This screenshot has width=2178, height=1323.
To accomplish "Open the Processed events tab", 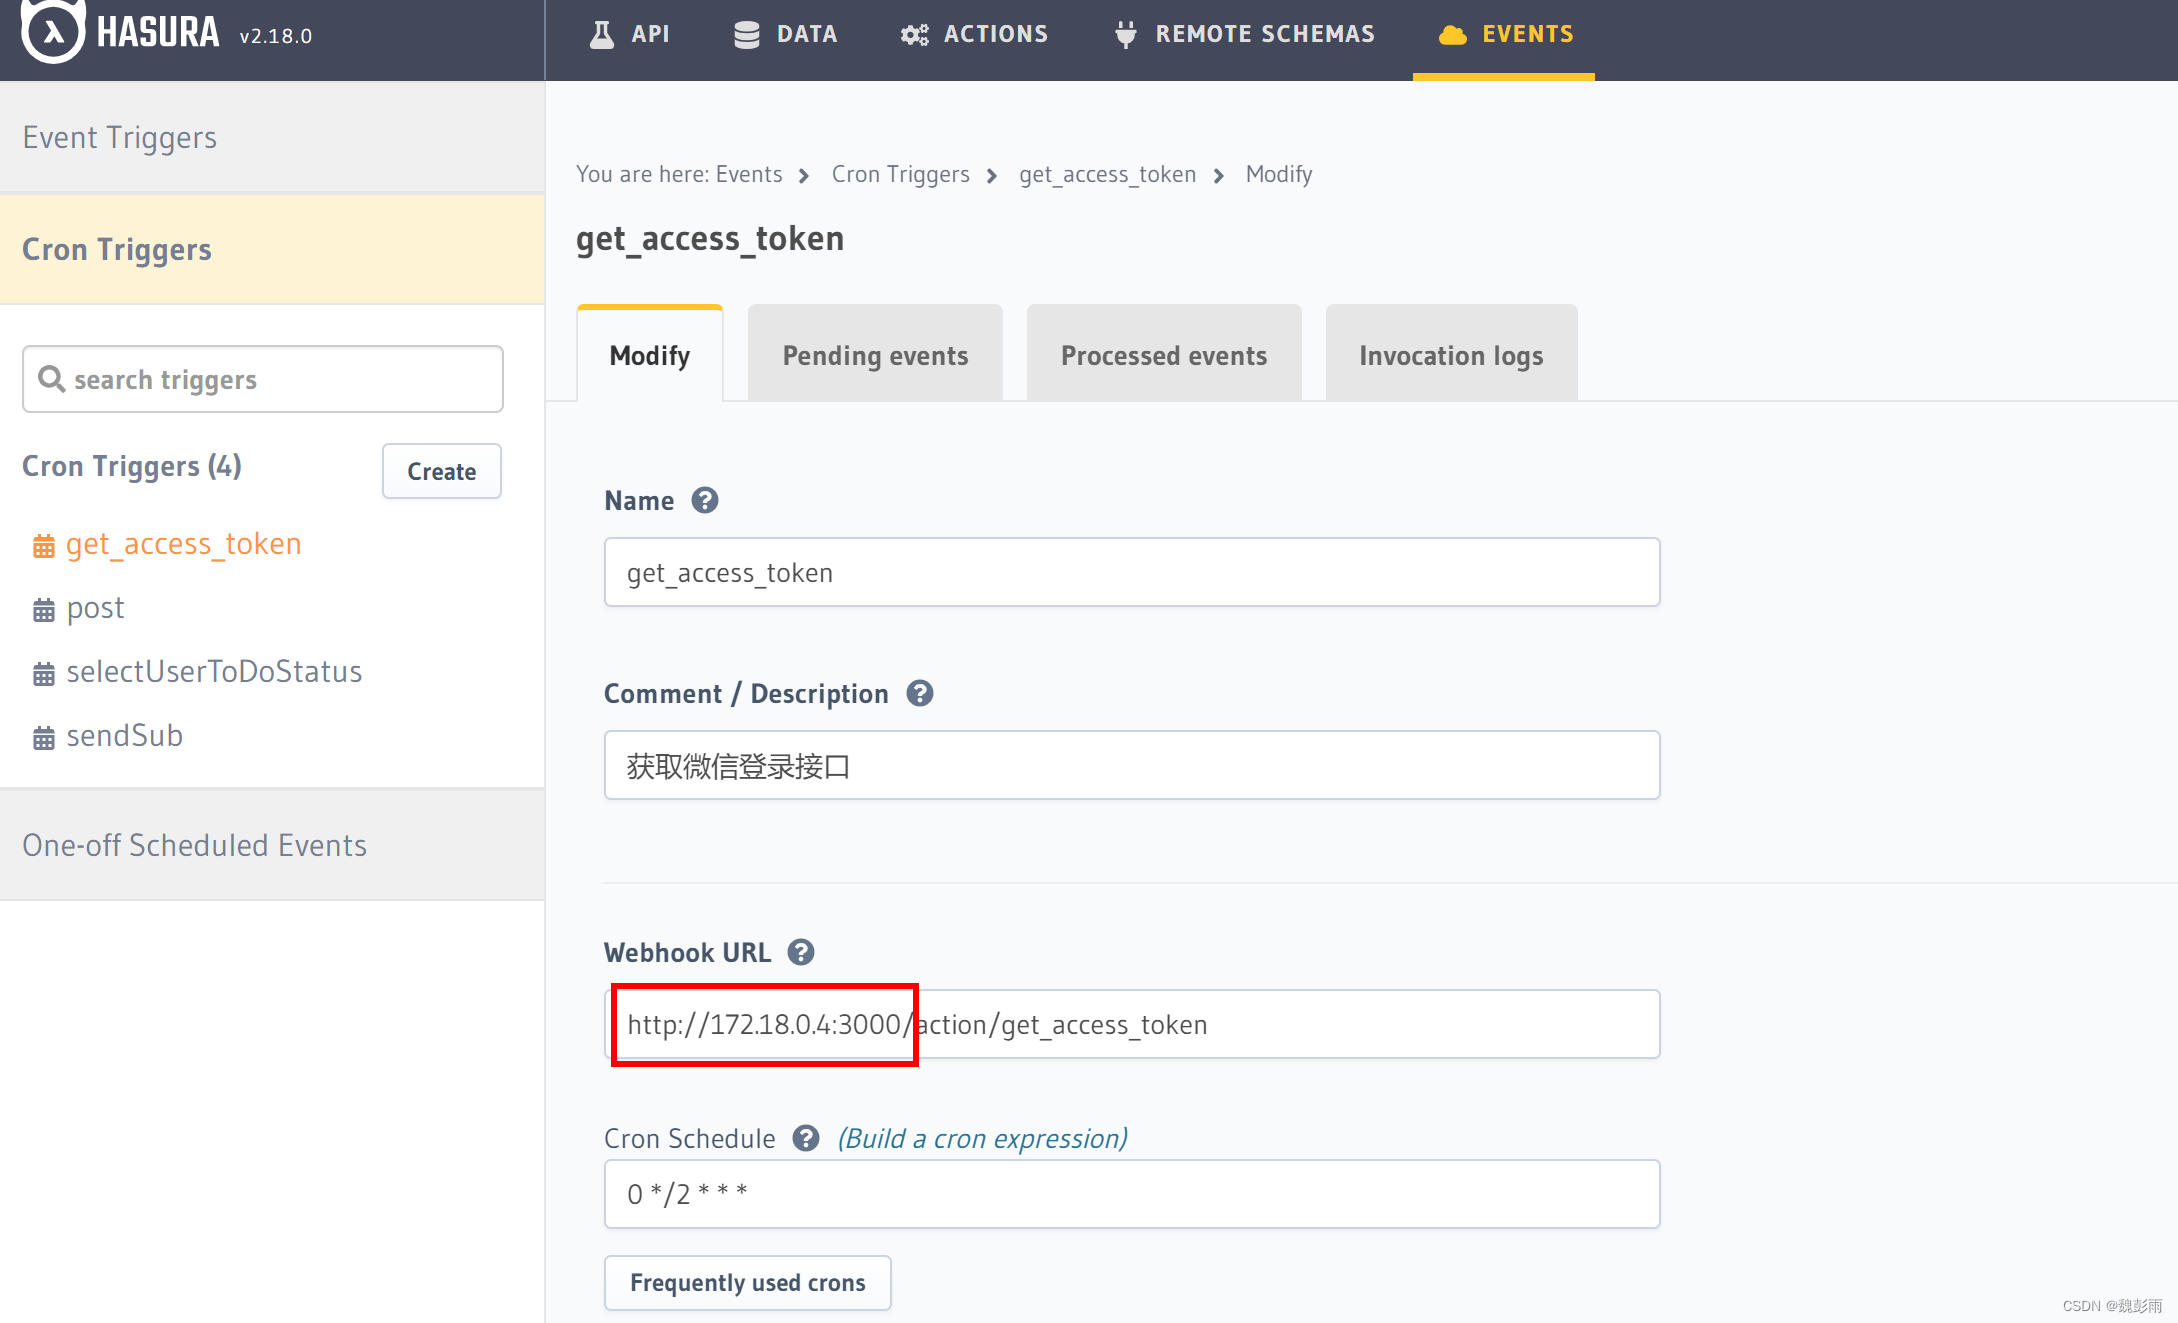I will click(1164, 355).
